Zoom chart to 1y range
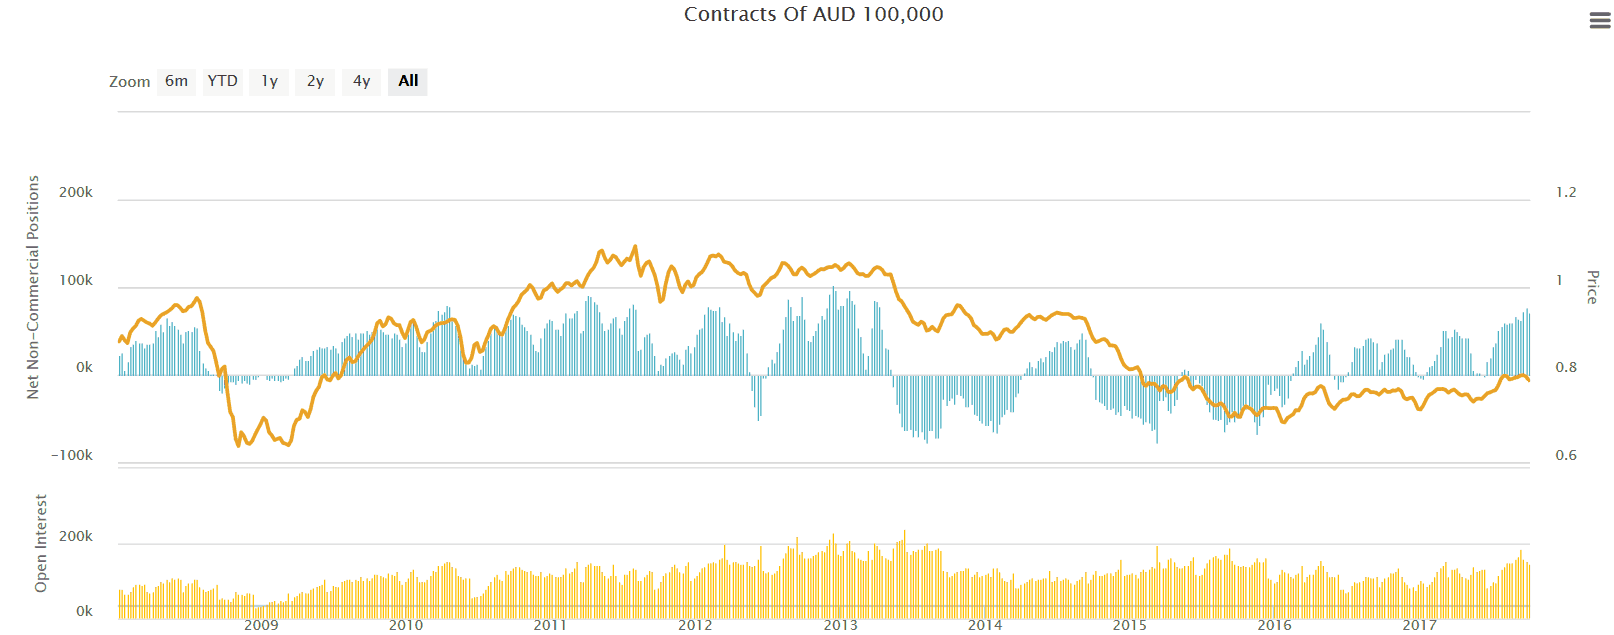The width and height of the screenshot is (1614, 635). (x=269, y=81)
